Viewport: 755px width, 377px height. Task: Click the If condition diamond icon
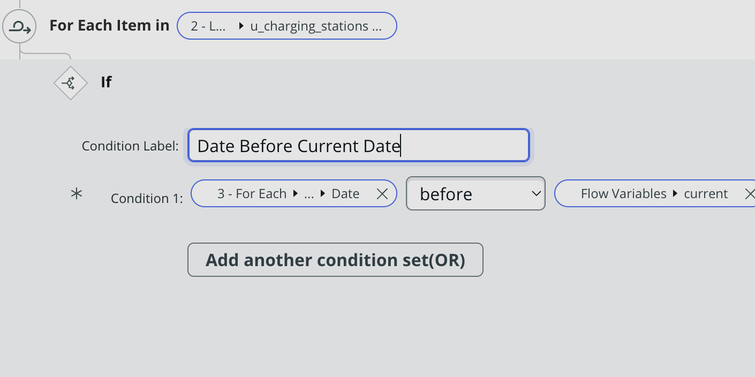(x=70, y=83)
